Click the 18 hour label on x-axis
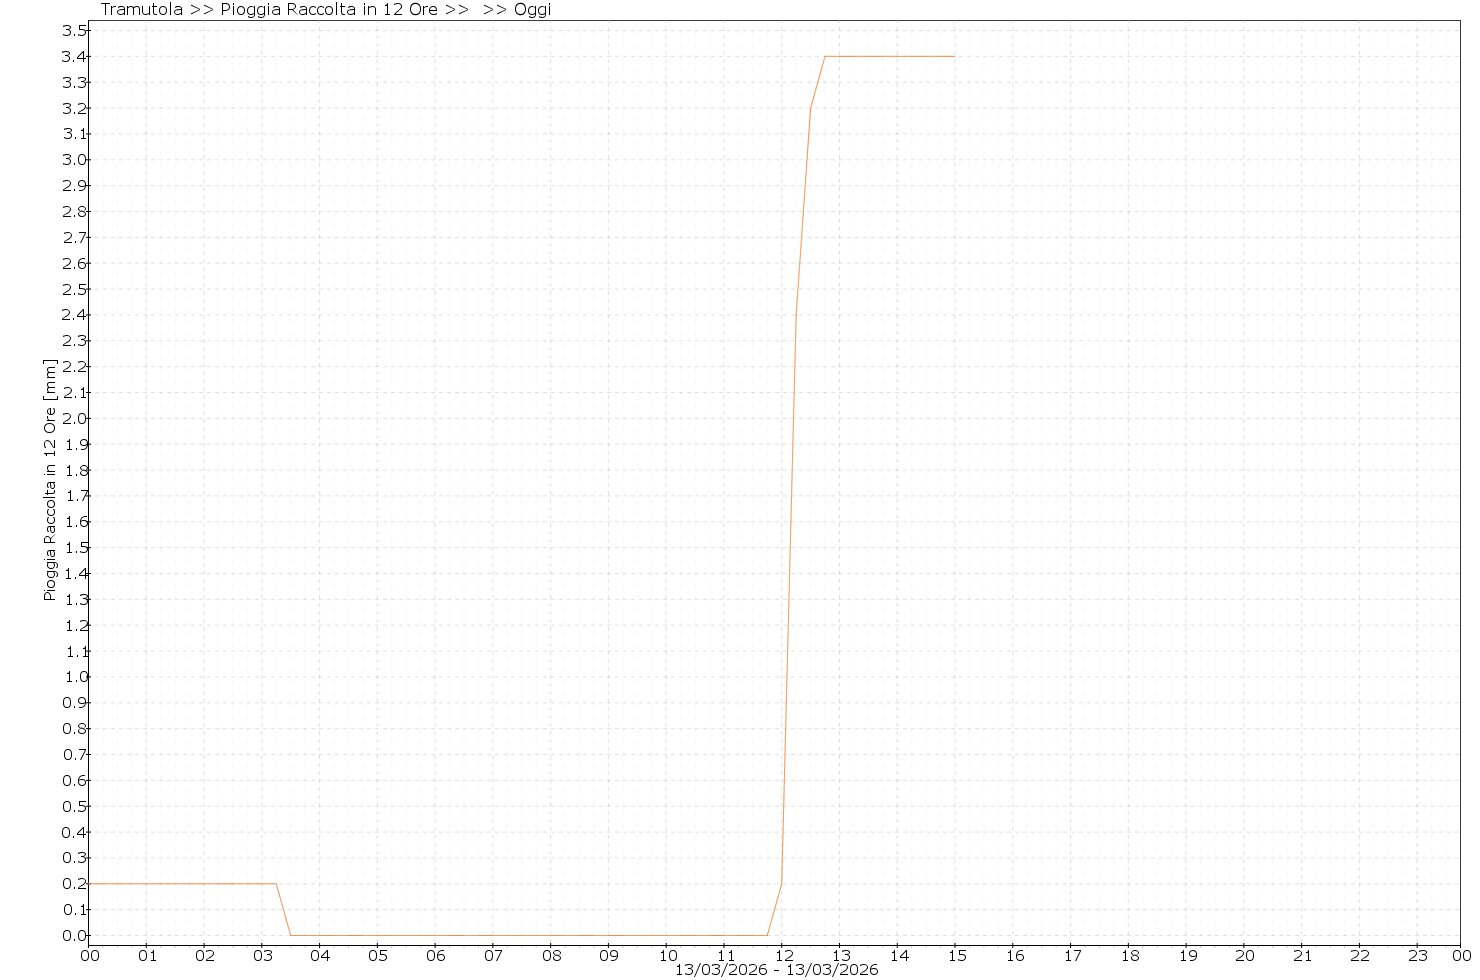This screenshot has height=980, width=1480. click(x=1129, y=955)
